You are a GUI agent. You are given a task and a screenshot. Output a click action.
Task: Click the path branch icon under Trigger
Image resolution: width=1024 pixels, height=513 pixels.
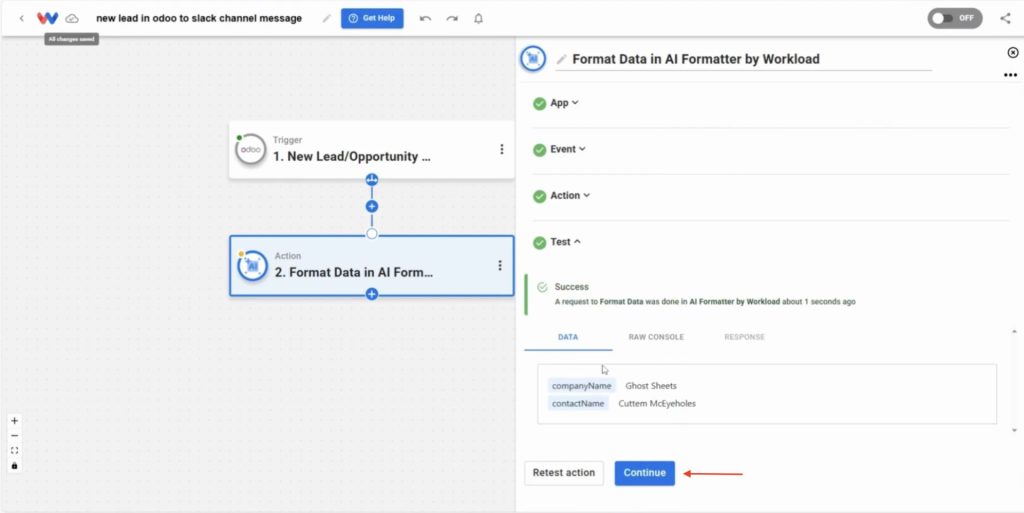tap(372, 179)
